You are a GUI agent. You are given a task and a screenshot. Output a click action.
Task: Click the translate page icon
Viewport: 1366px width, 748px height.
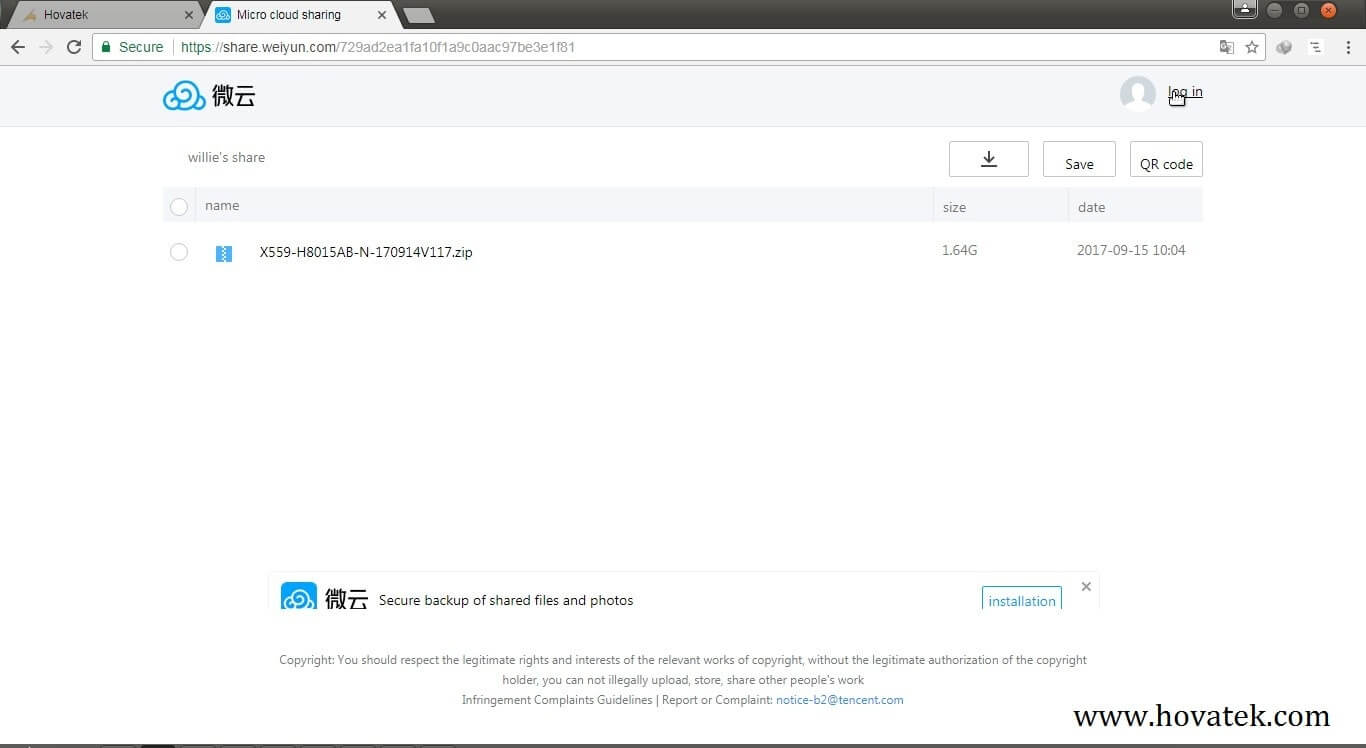1226,47
